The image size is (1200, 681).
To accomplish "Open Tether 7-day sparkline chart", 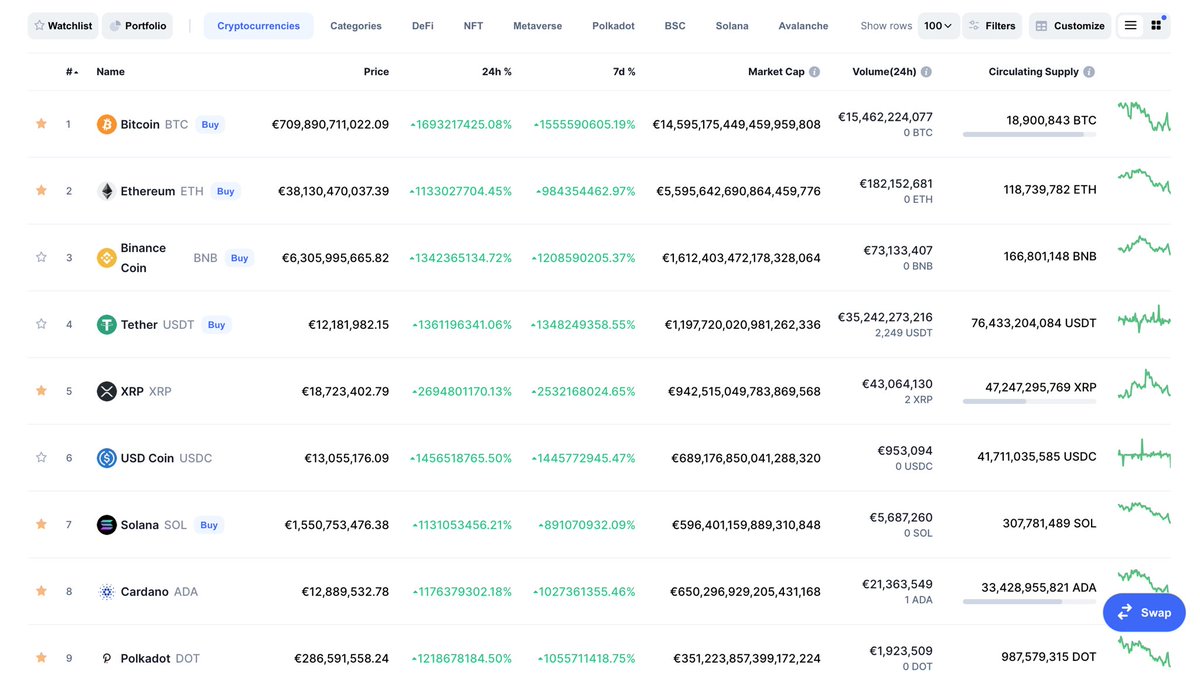I will (x=1144, y=319).
